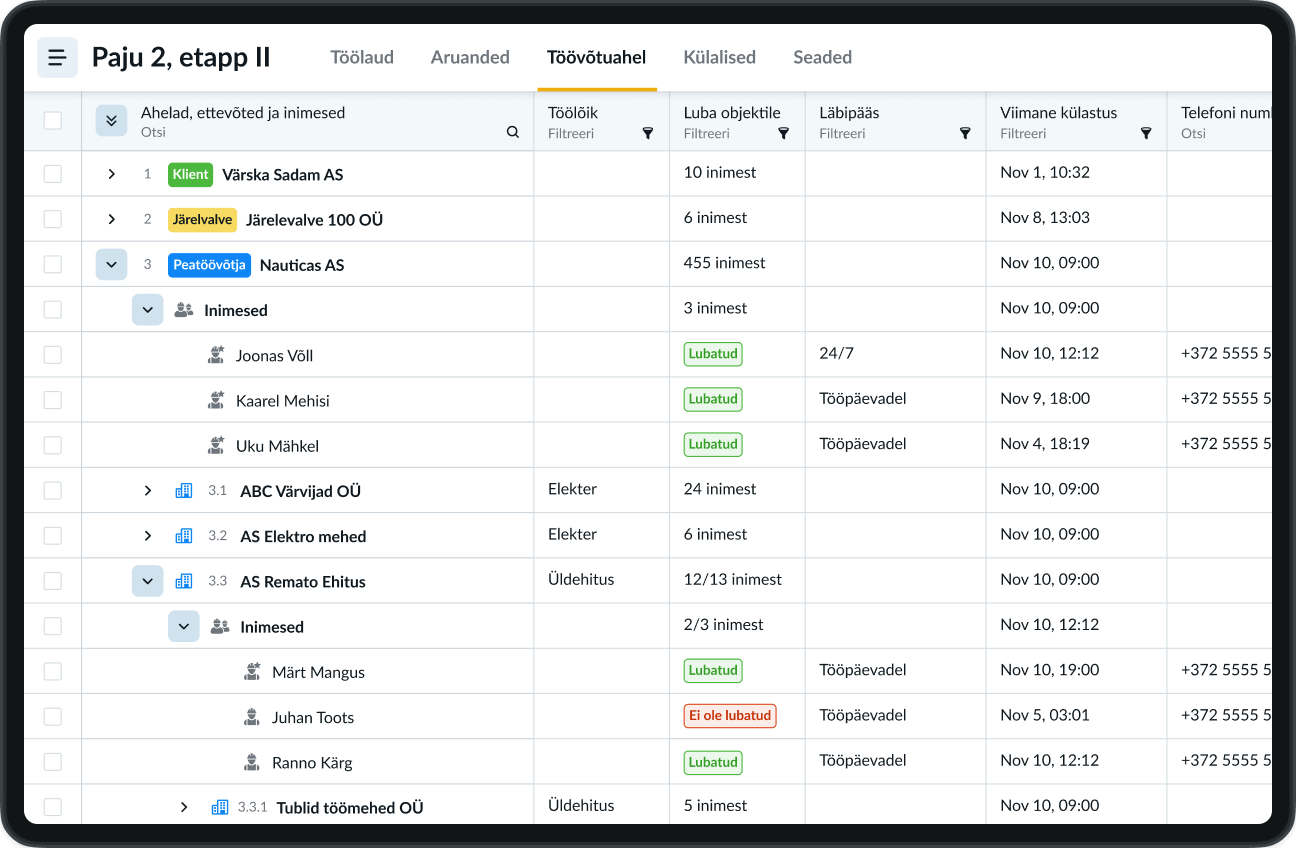Click the worker icon next to Märt Mangus

point(252,672)
